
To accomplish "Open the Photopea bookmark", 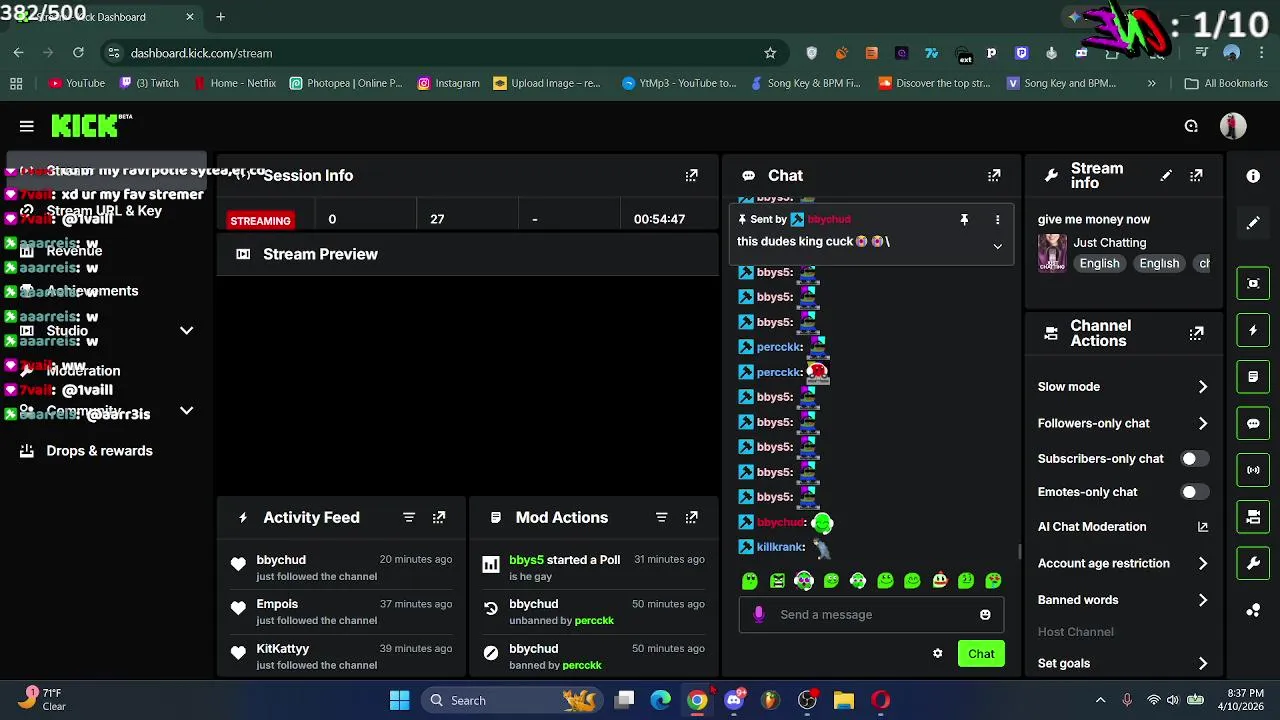I will (345, 84).
